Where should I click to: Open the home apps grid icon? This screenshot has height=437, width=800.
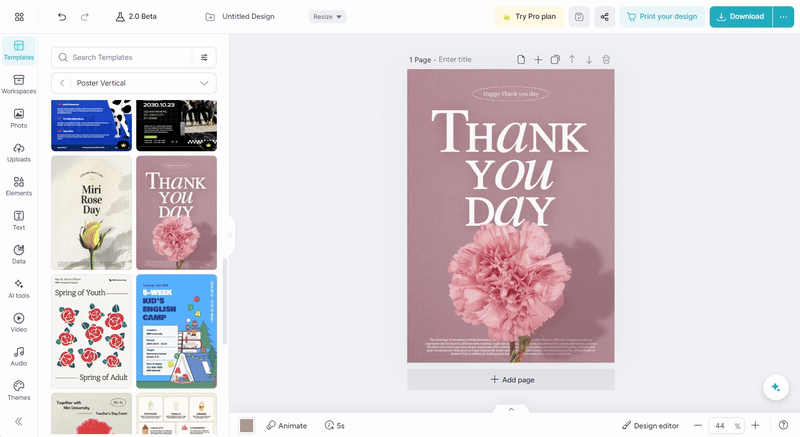(19, 17)
